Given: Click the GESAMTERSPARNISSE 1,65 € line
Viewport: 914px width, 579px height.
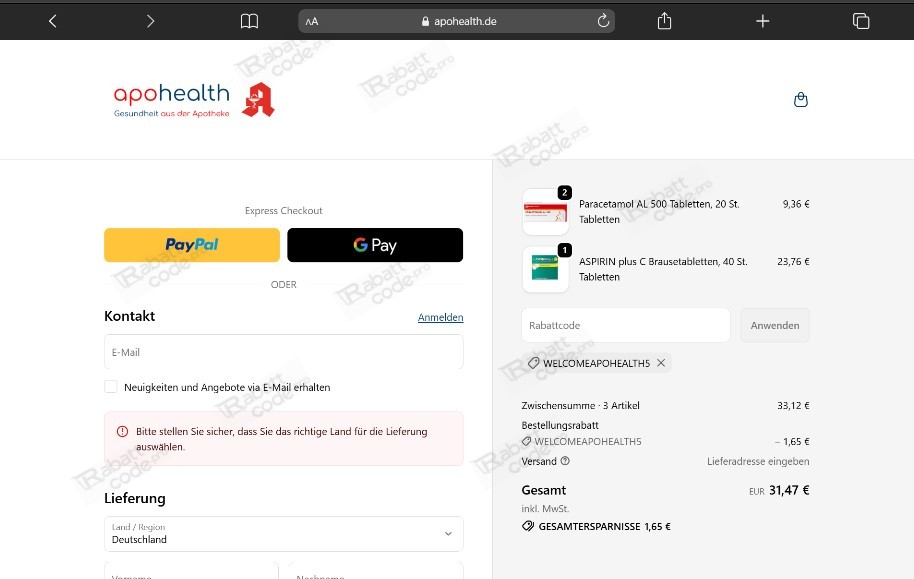Looking at the screenshot, I should coord(596,526).
